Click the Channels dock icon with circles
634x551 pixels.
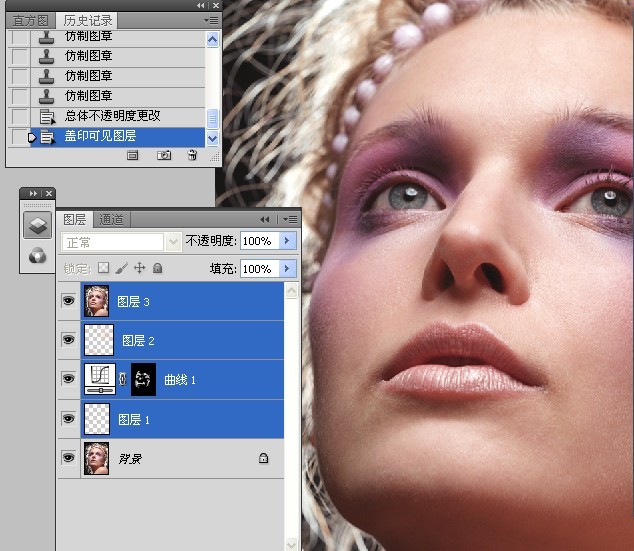[x=37, y=256]
